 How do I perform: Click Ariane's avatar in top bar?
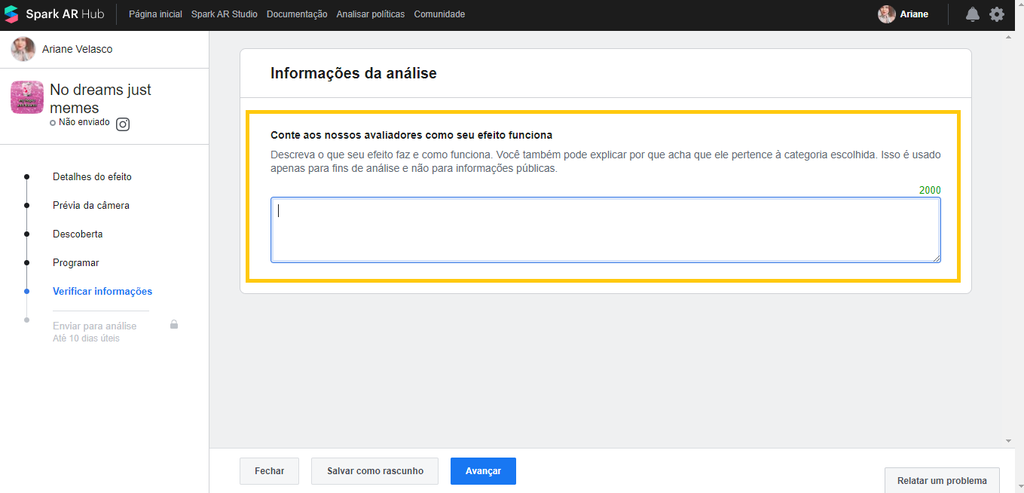coord(886,14)
